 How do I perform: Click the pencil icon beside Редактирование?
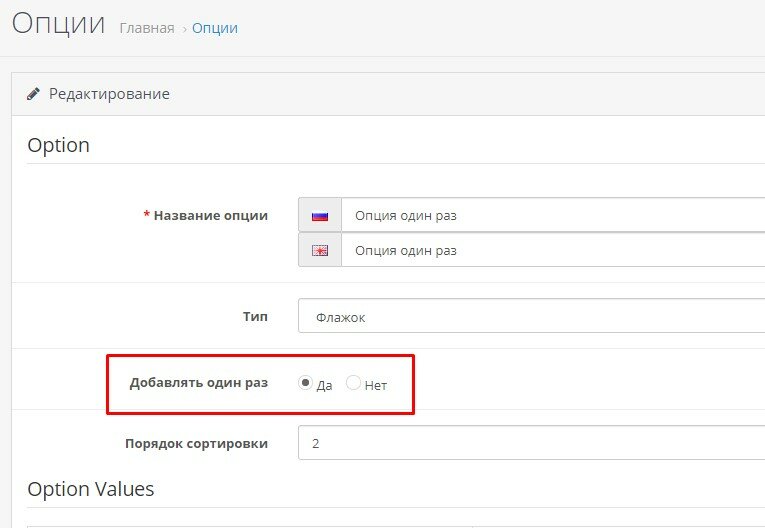(x=33, y=94)
